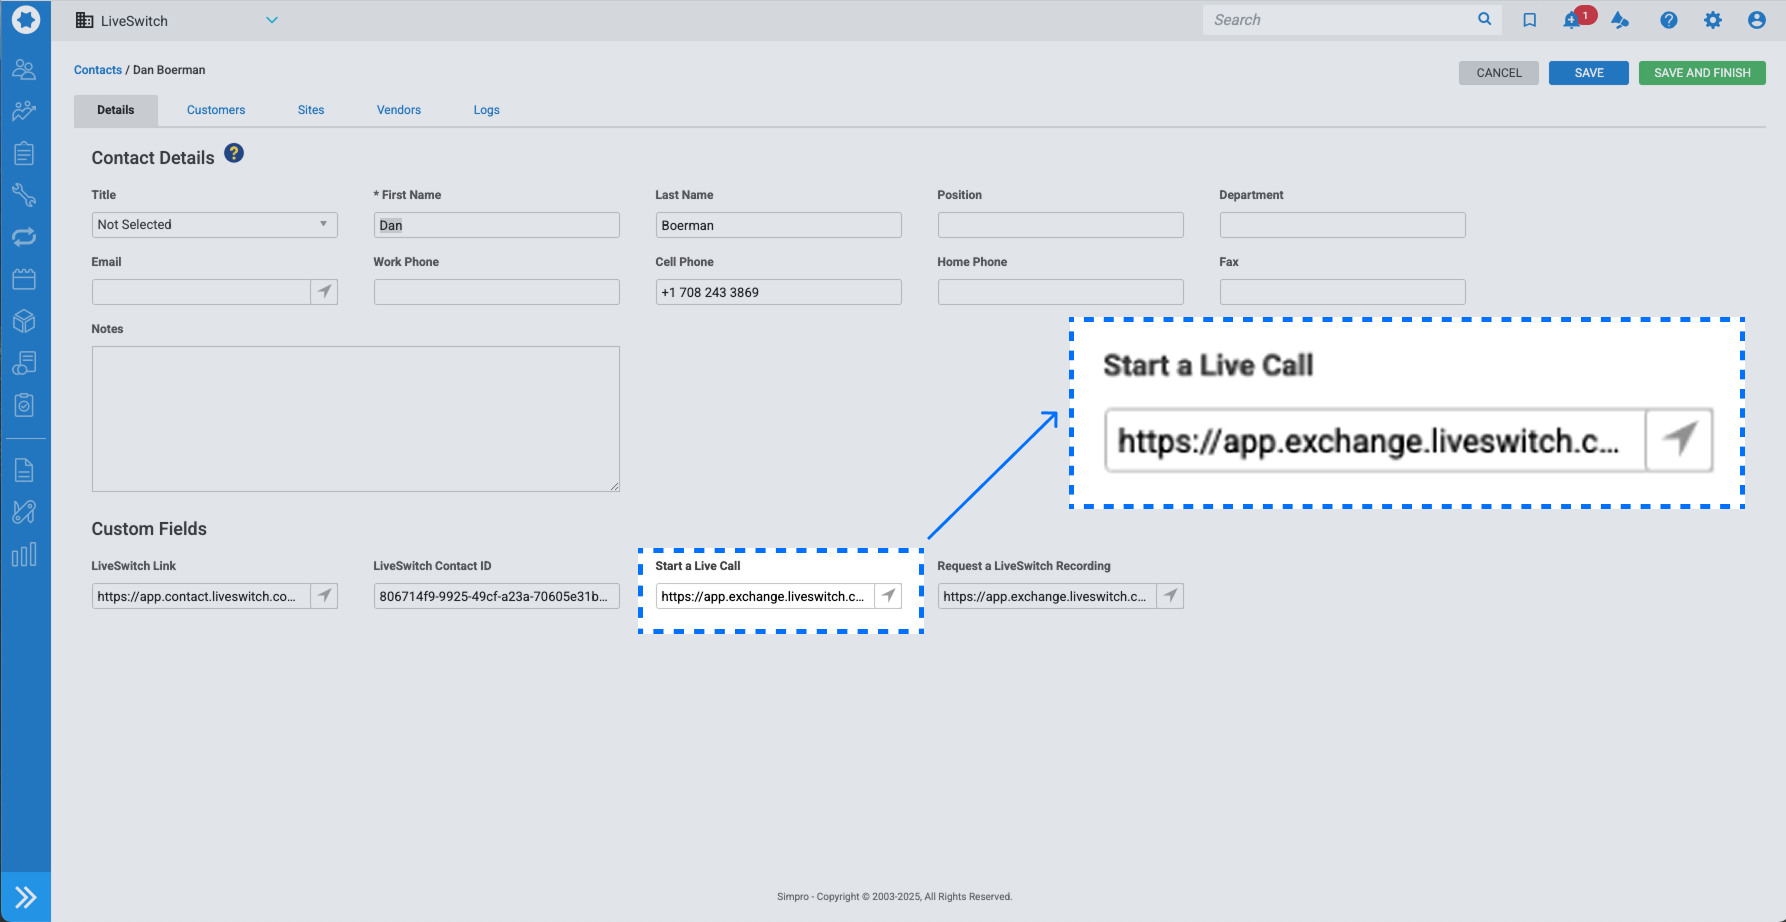Click the notifications bell icon

1572,21
